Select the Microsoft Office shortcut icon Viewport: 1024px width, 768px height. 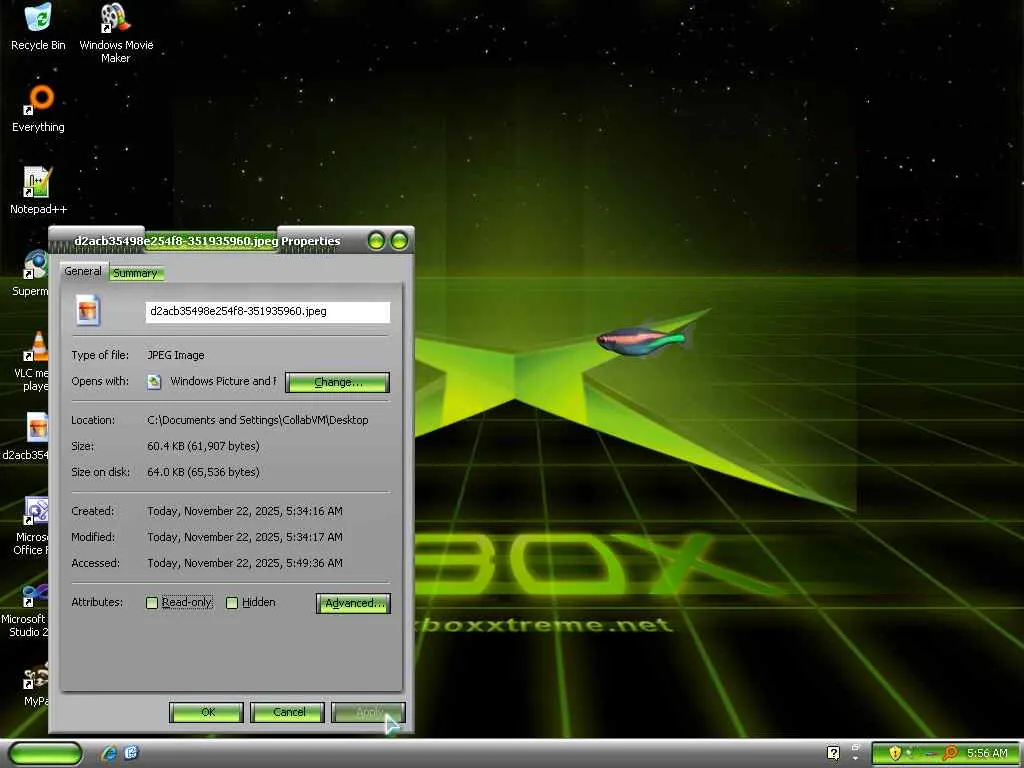(36, 511)
